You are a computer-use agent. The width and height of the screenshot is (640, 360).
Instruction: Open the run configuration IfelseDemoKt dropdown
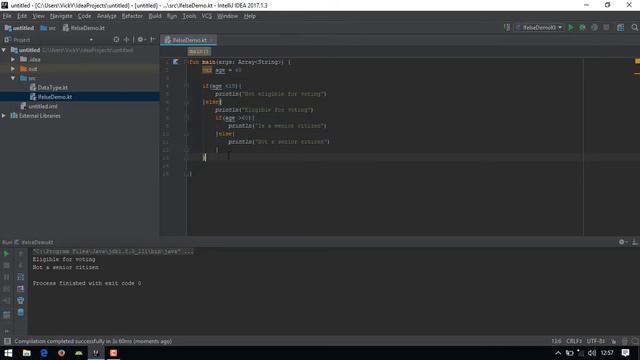(539, 27)
